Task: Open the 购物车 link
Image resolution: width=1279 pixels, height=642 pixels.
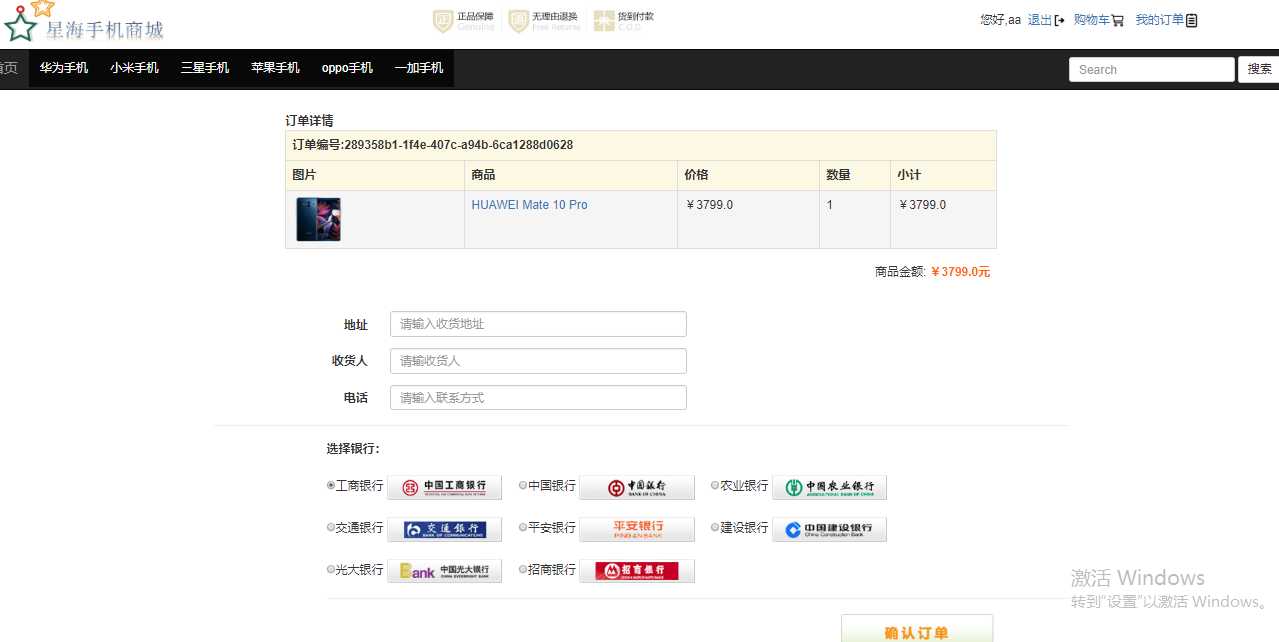Action: [x=1091, y=20]
